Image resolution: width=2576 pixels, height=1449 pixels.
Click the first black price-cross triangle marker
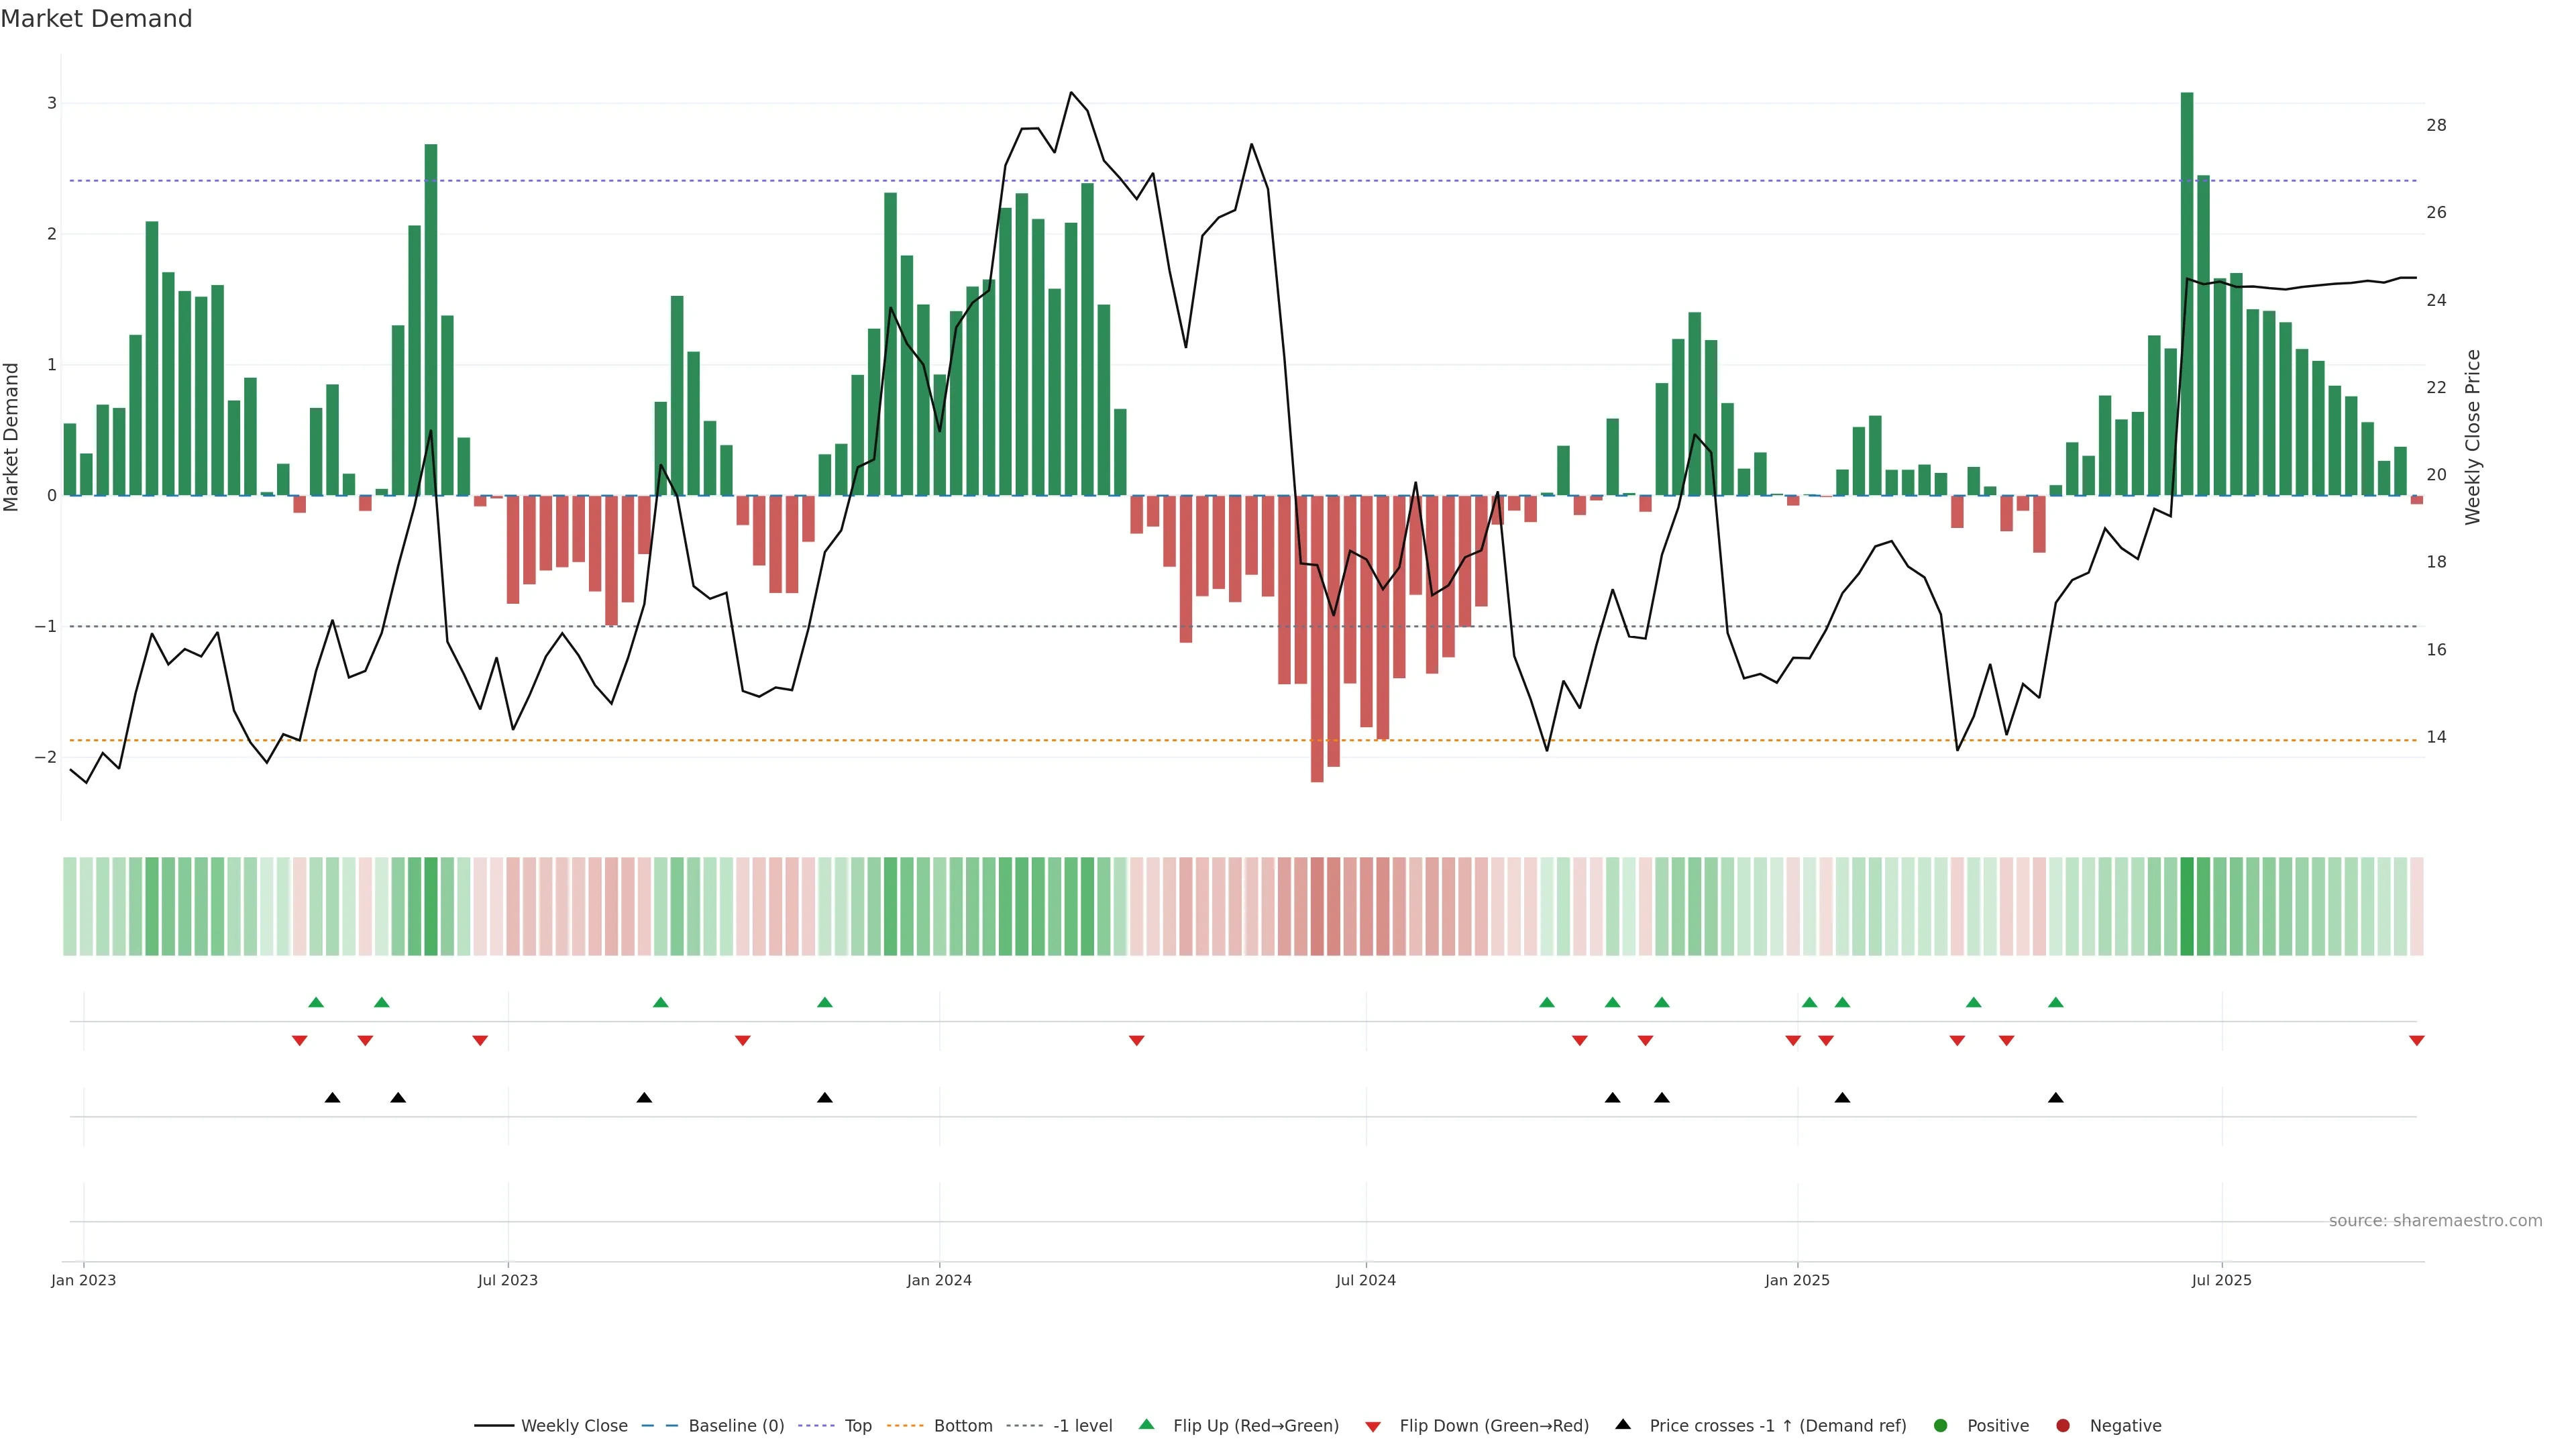tap(333, 1098)
